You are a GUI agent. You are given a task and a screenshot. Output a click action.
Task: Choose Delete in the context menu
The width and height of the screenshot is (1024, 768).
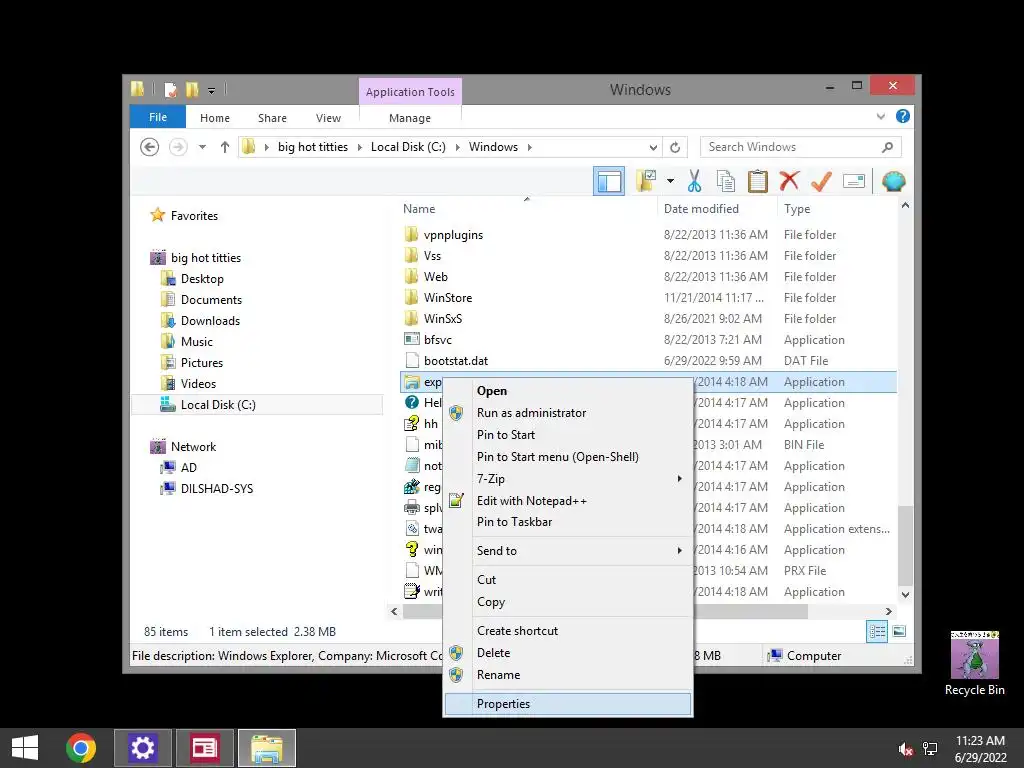pyautogui.click(x=568, y=652)
